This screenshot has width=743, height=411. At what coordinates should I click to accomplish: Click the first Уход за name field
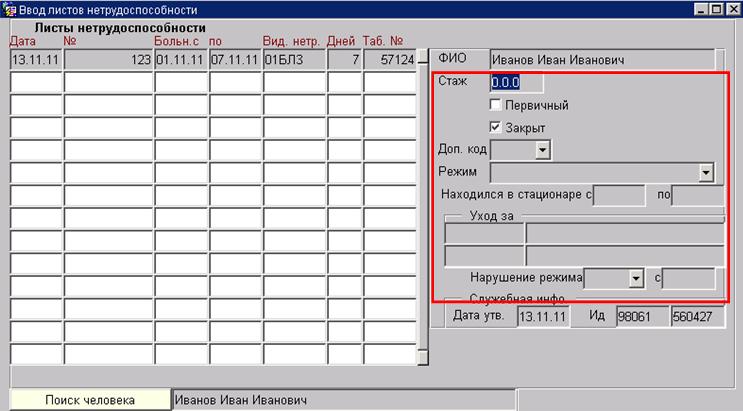(625, 233)
